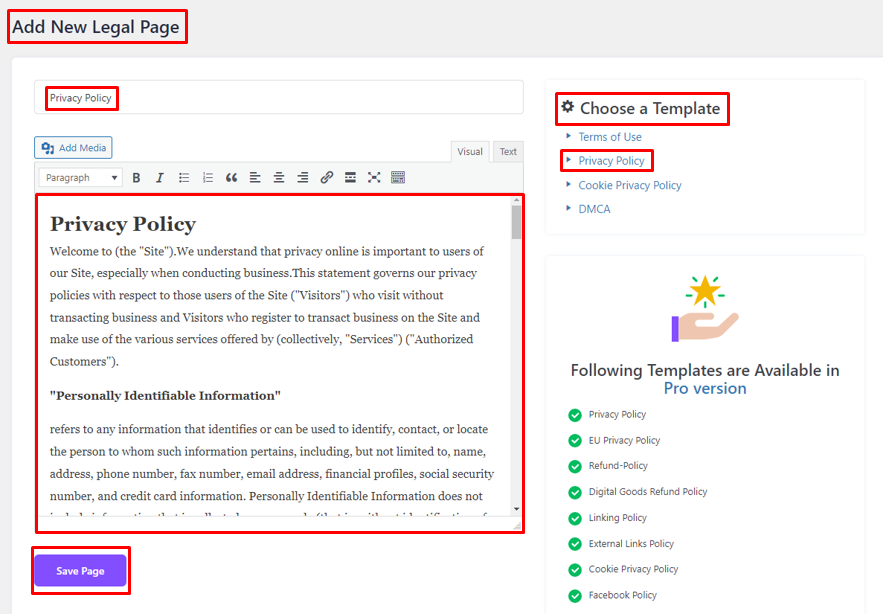883x615 pixels.
Task: Toggle the toolbar kitchen sink icon
Action: [398, 178]
